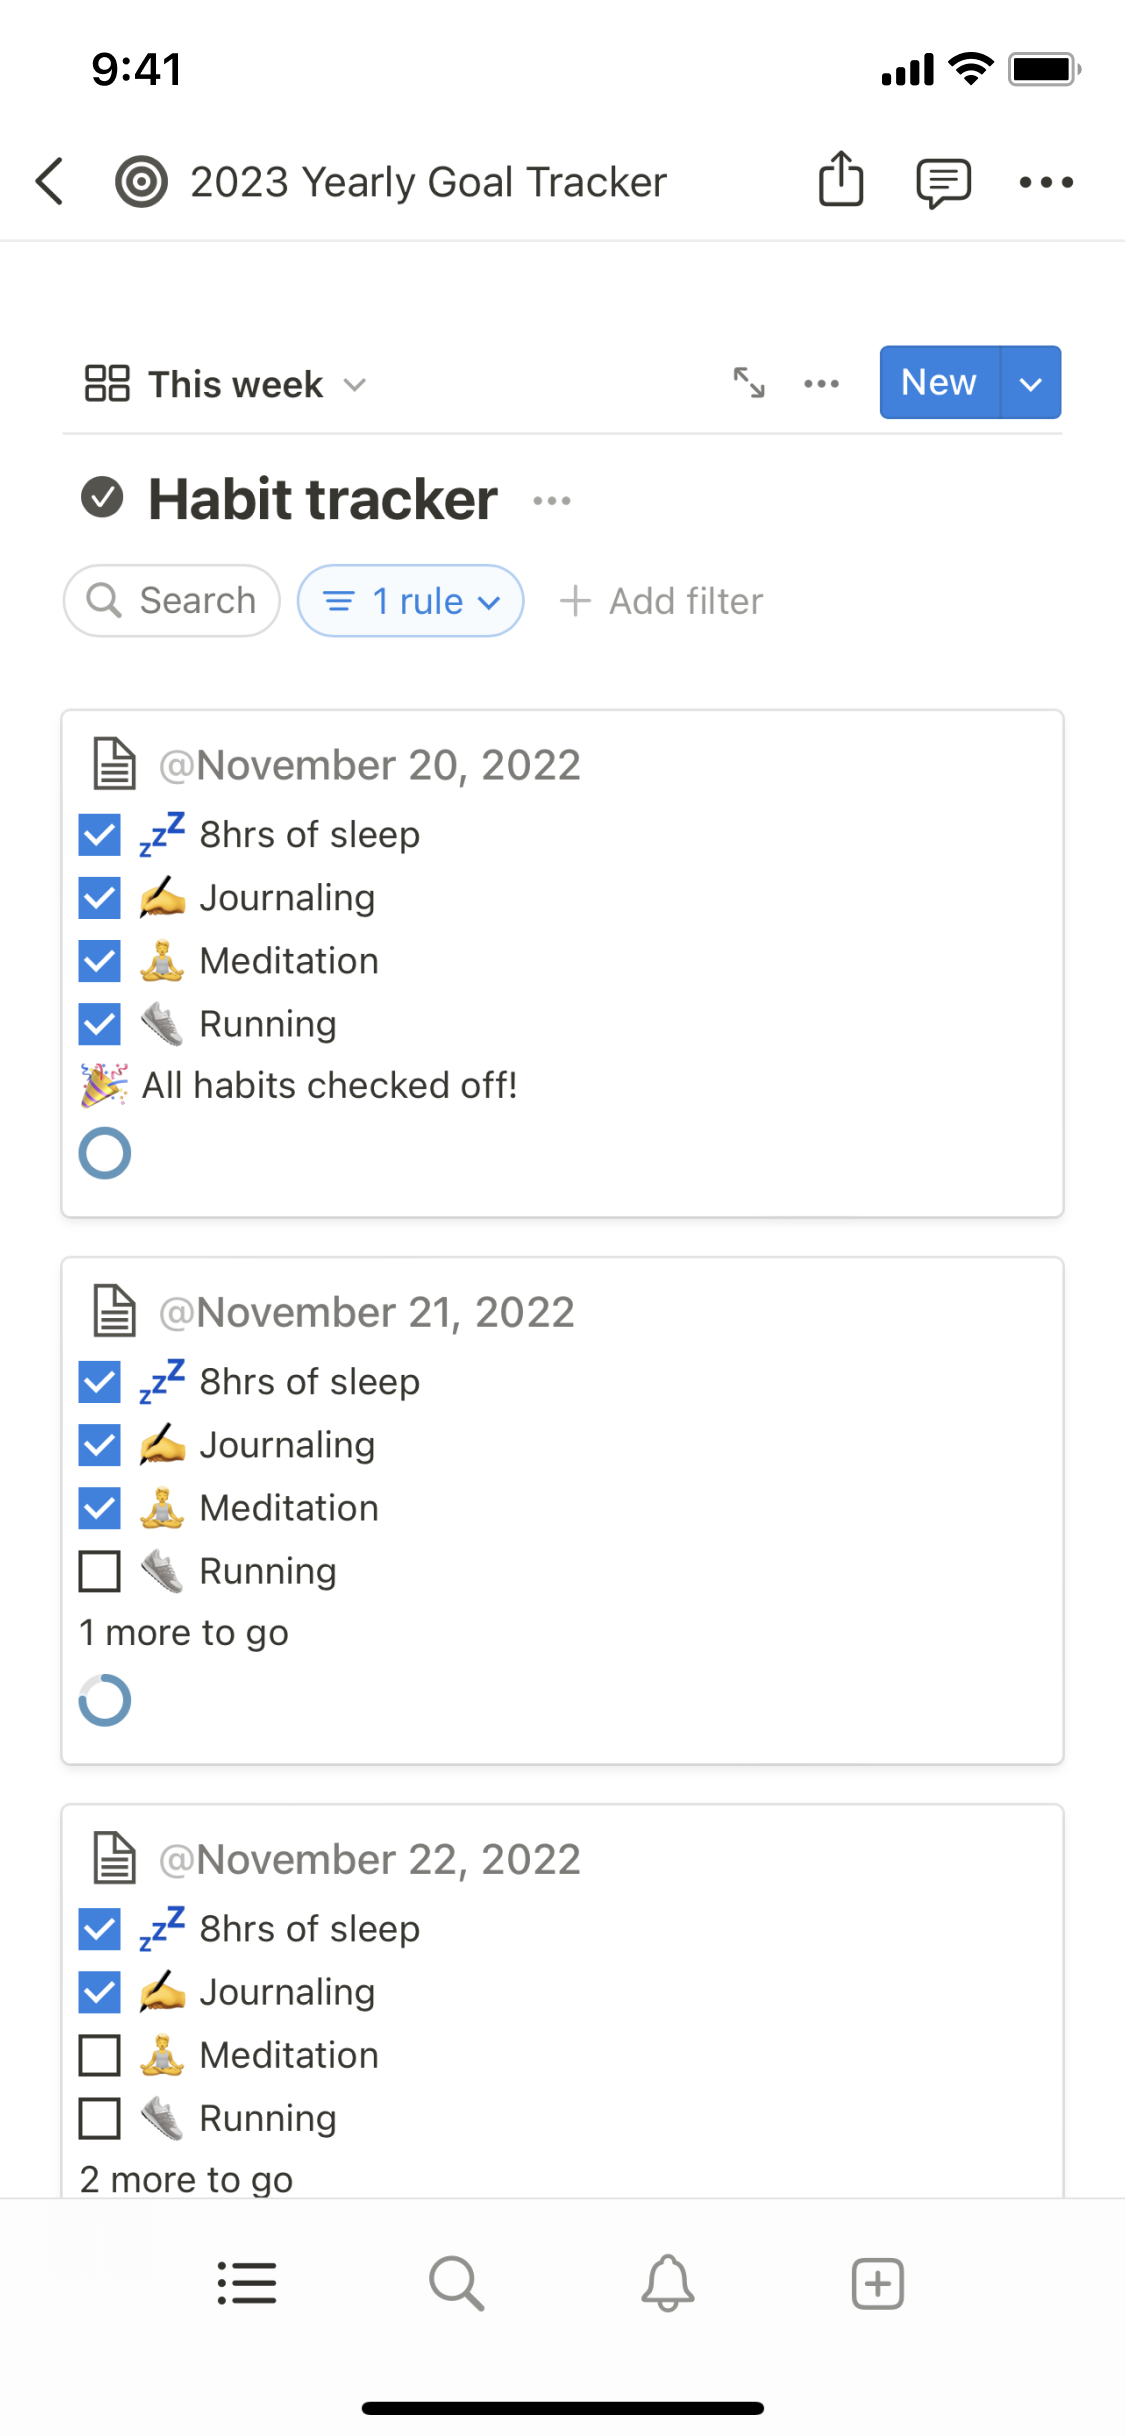Tap Add filter
The image size is (1125, 2436).
click(x=662, y=601)
